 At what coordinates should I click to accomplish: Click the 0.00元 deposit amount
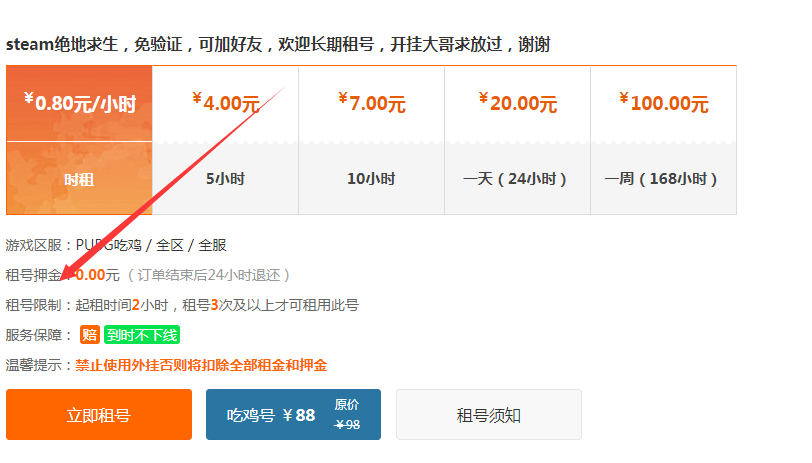click(x=97, y=275)
